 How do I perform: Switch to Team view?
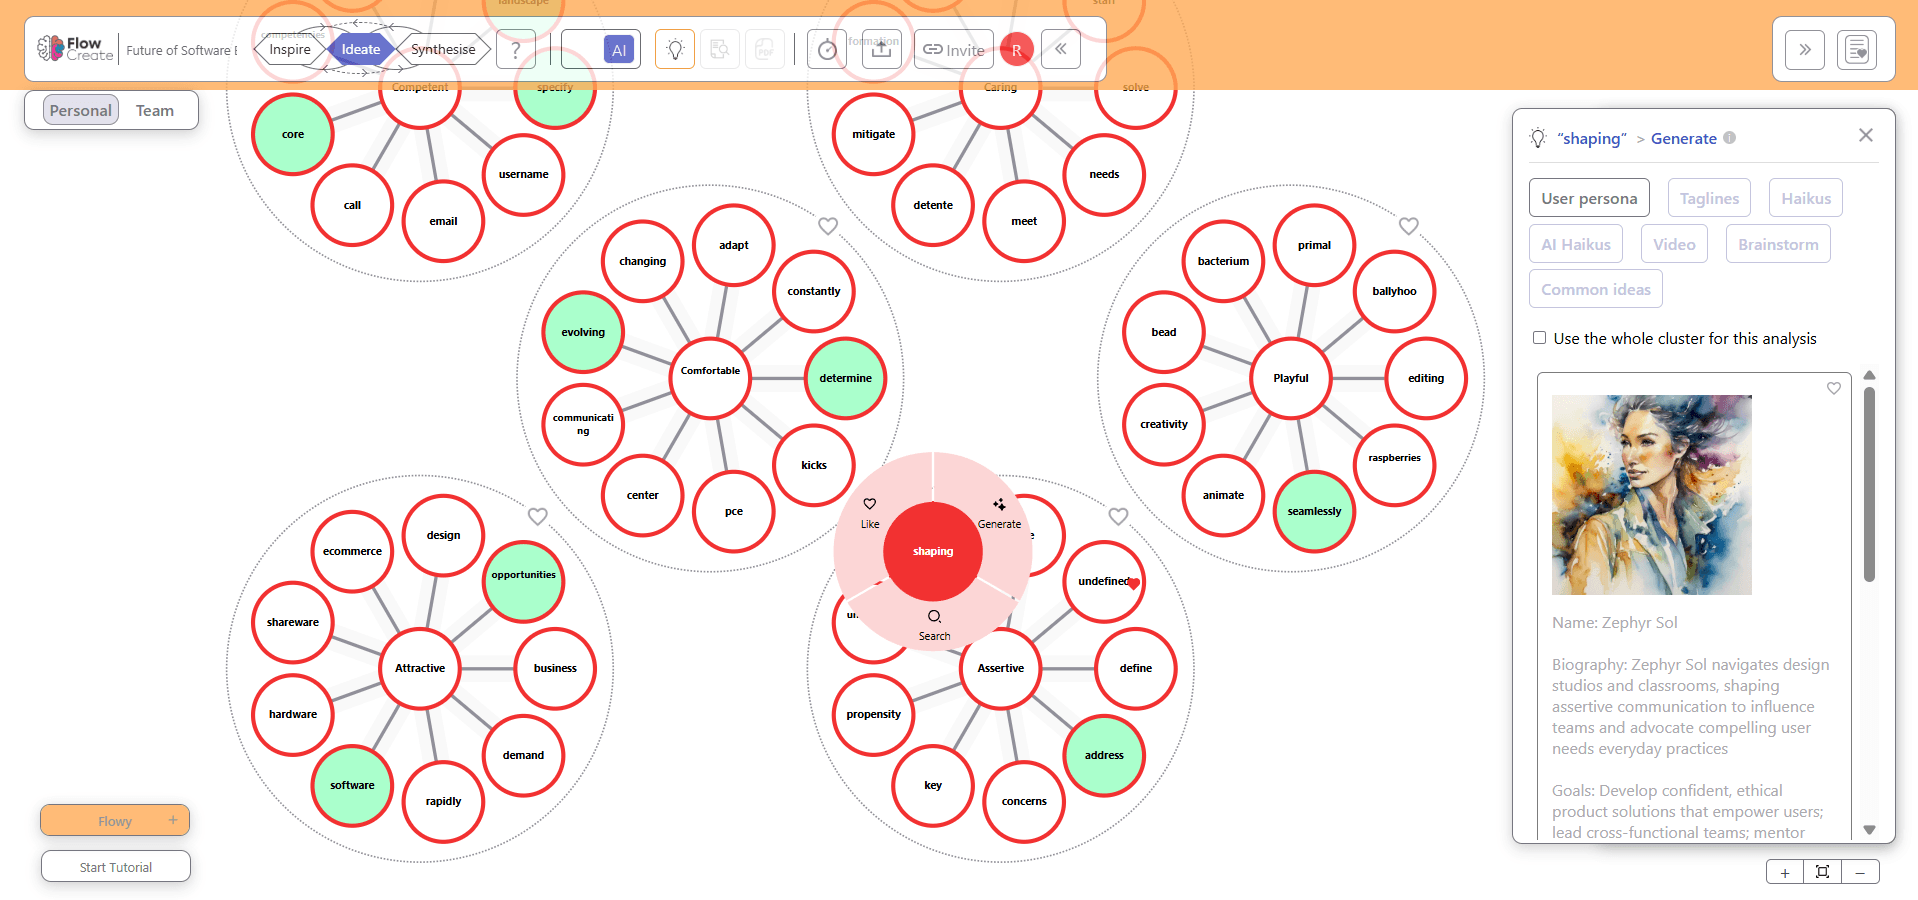point(155,110)
